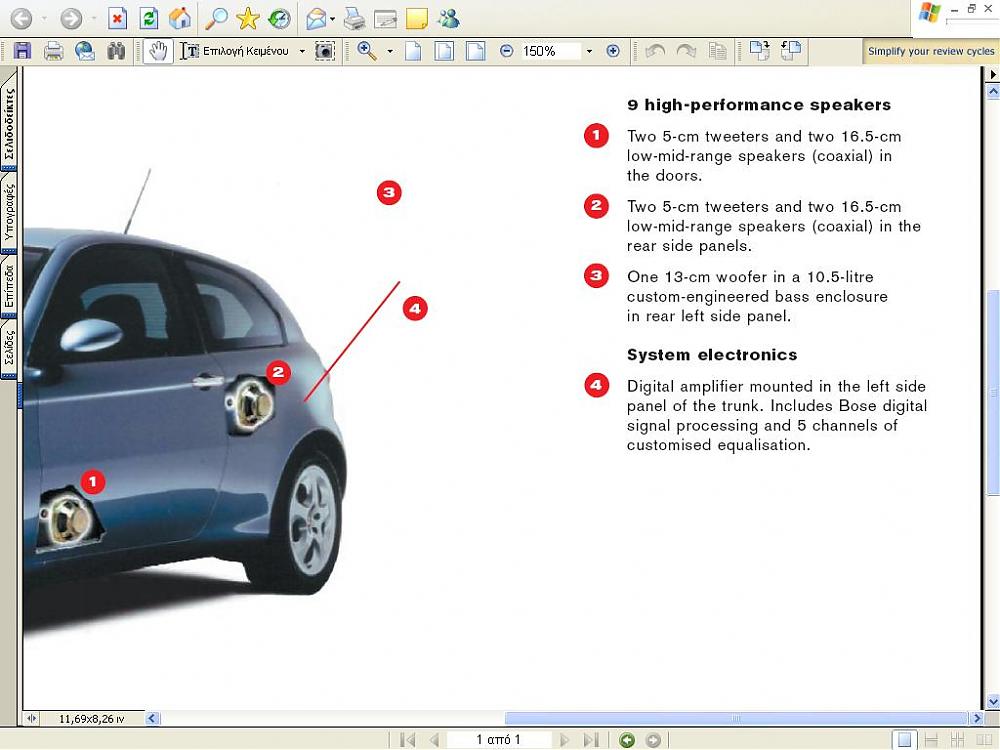This screenshot has height=750, width=1000.
Task: Toggle the navigation pane splitter button
Action: pyautogui.click(x=31, y=719)
